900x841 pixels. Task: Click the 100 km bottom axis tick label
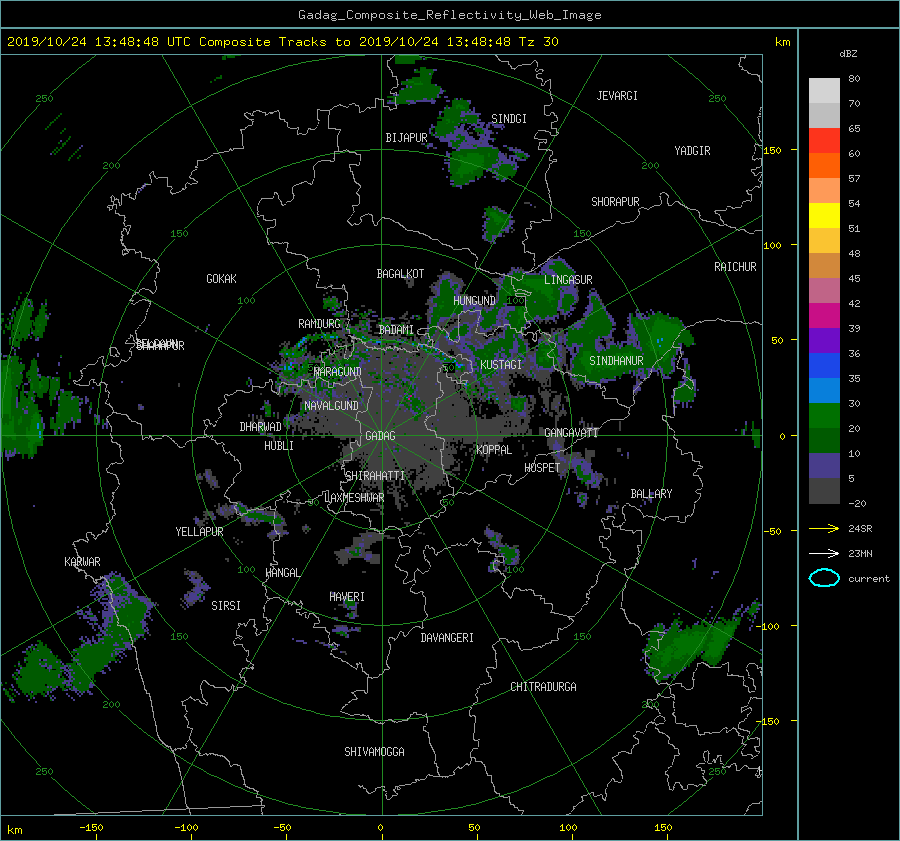(x=568, y=827)
